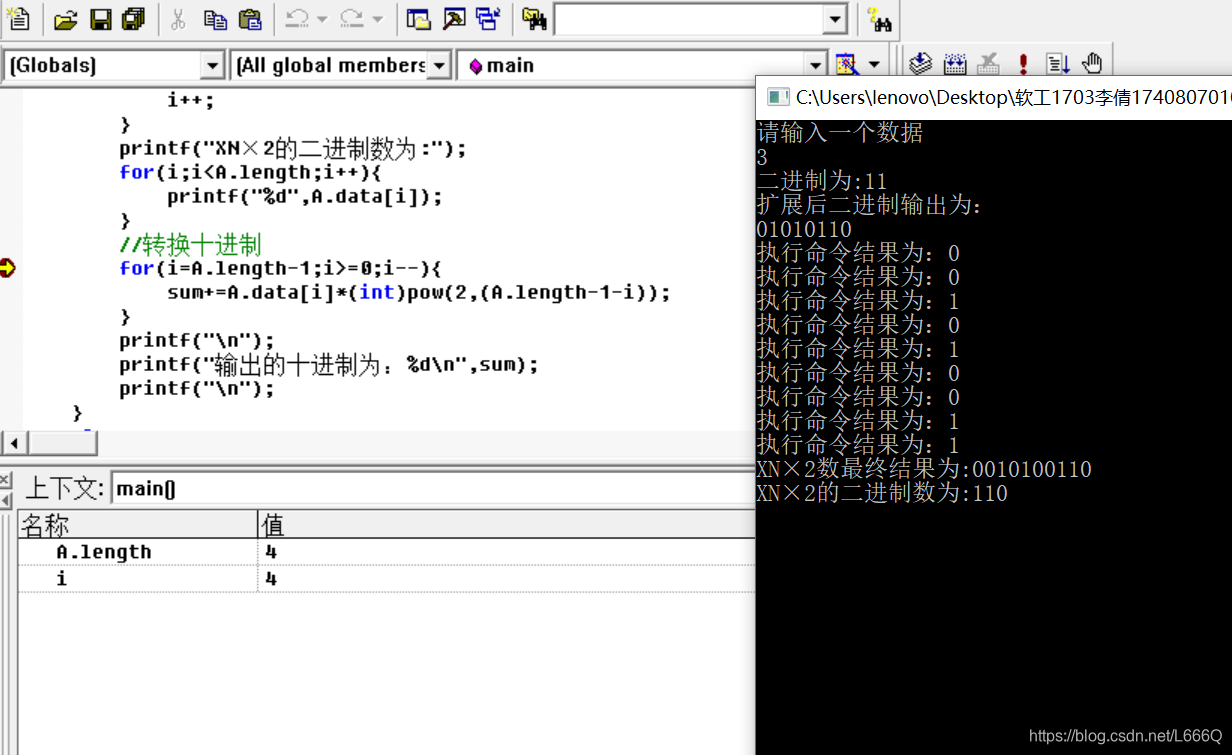The height and width of the screenshot is (755, 1232).
Task: Expand the main function dropdown
Action: click(816, 66)
